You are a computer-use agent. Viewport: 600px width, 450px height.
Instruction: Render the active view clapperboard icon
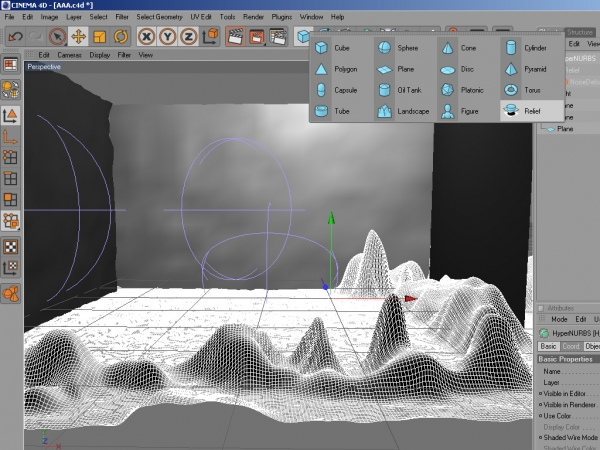[x=235, y=37]
